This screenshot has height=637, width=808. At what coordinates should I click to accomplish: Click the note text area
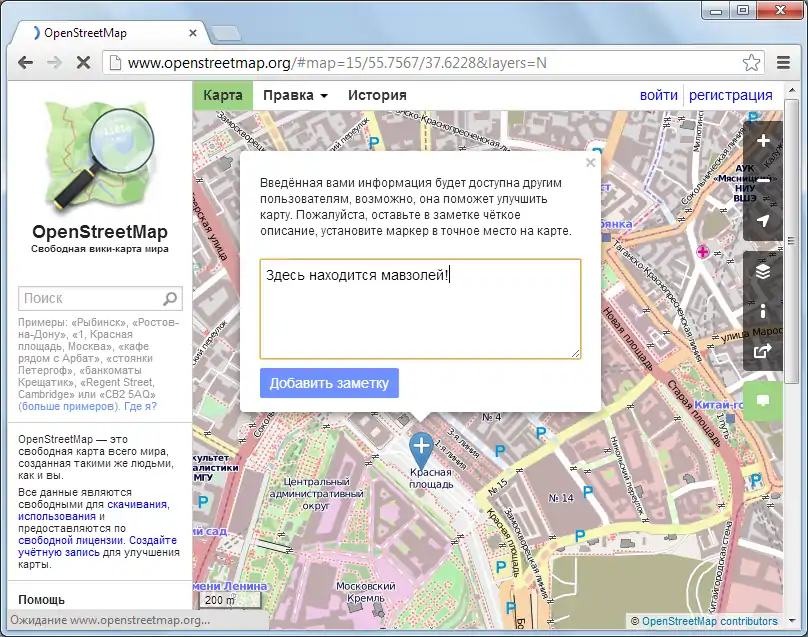click(420, 309)
